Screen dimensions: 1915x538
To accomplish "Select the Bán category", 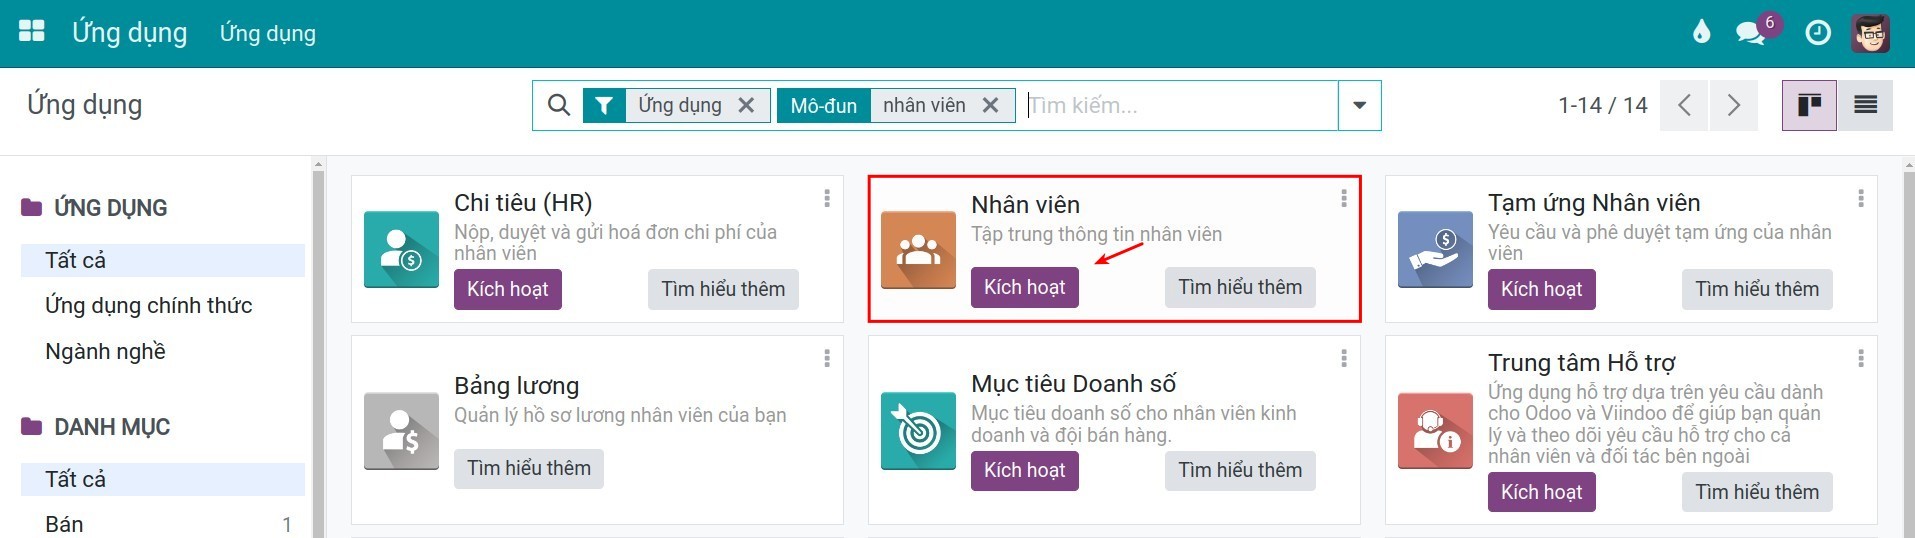I will click(x=163, y=524).
